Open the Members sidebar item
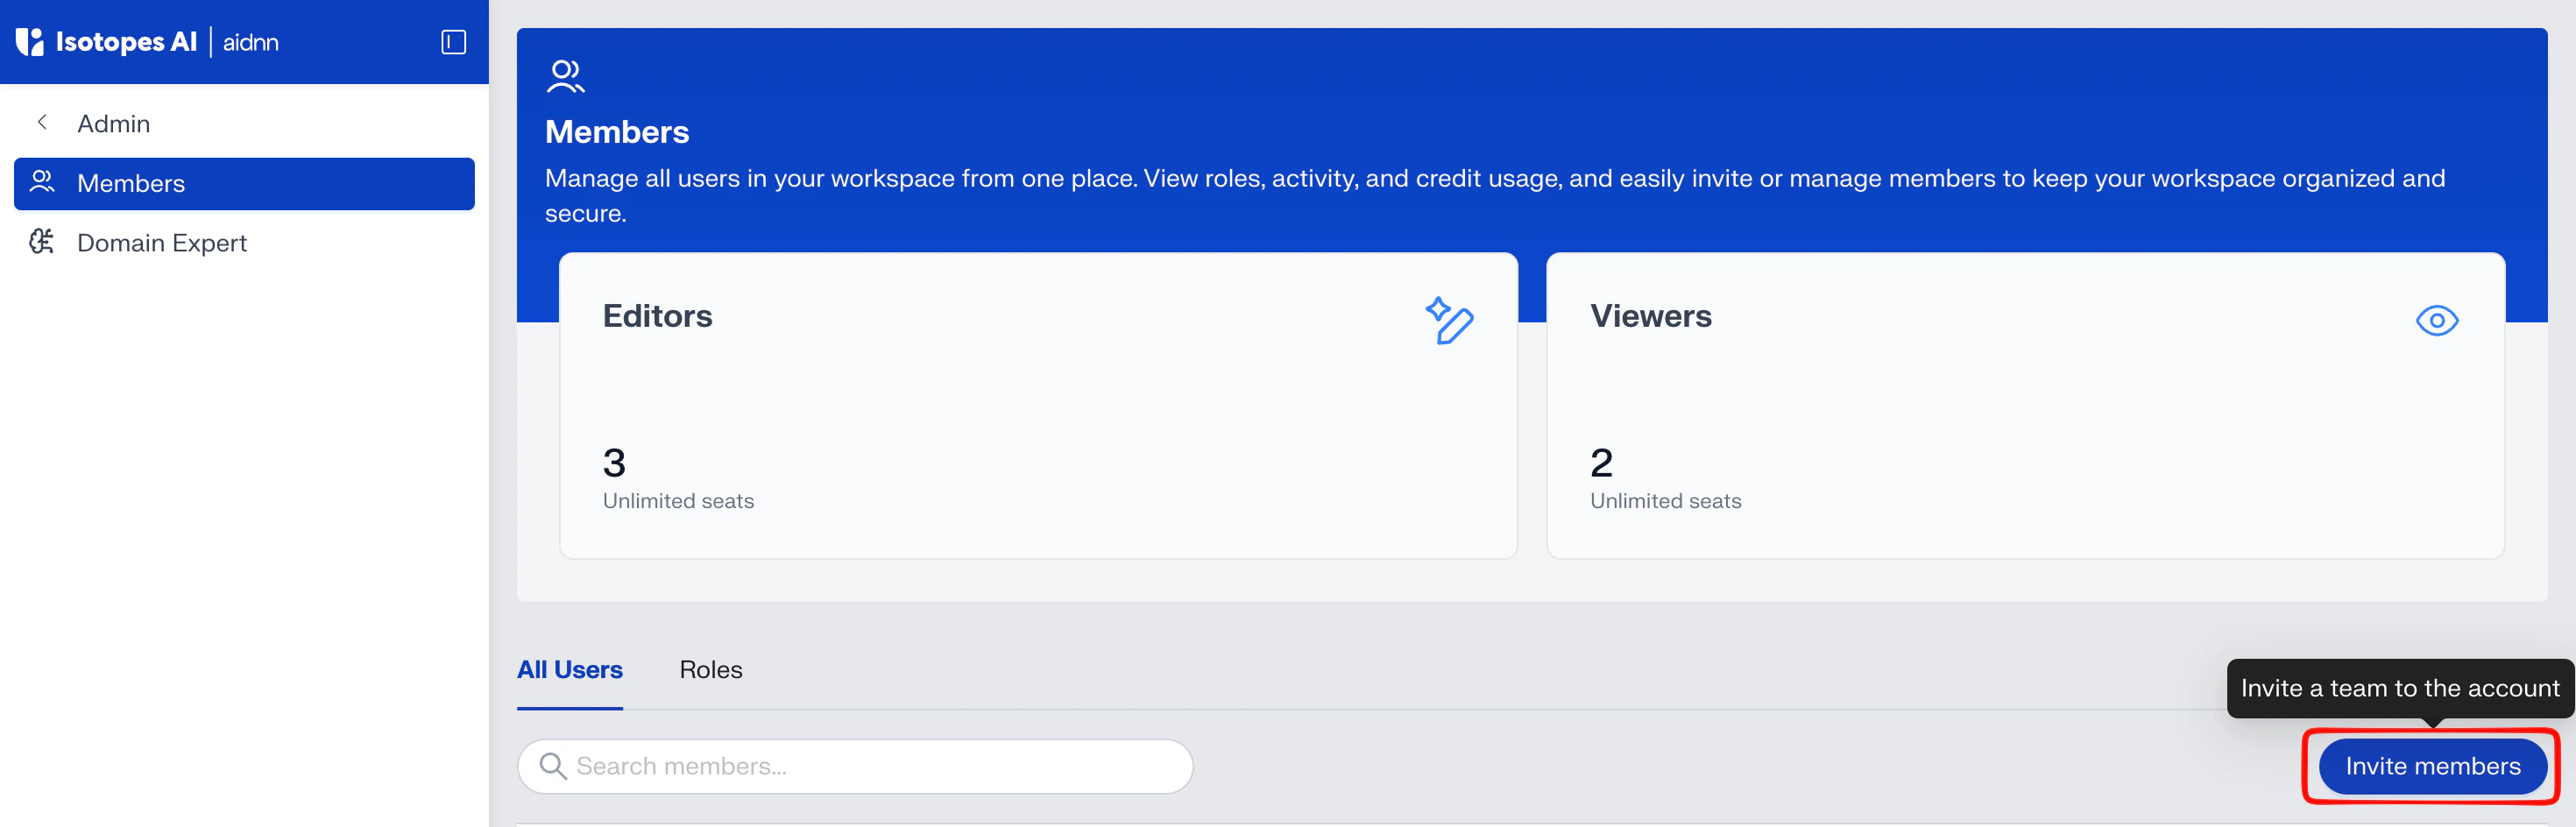The image size is (2576, 827). click(x=244, y=183)
